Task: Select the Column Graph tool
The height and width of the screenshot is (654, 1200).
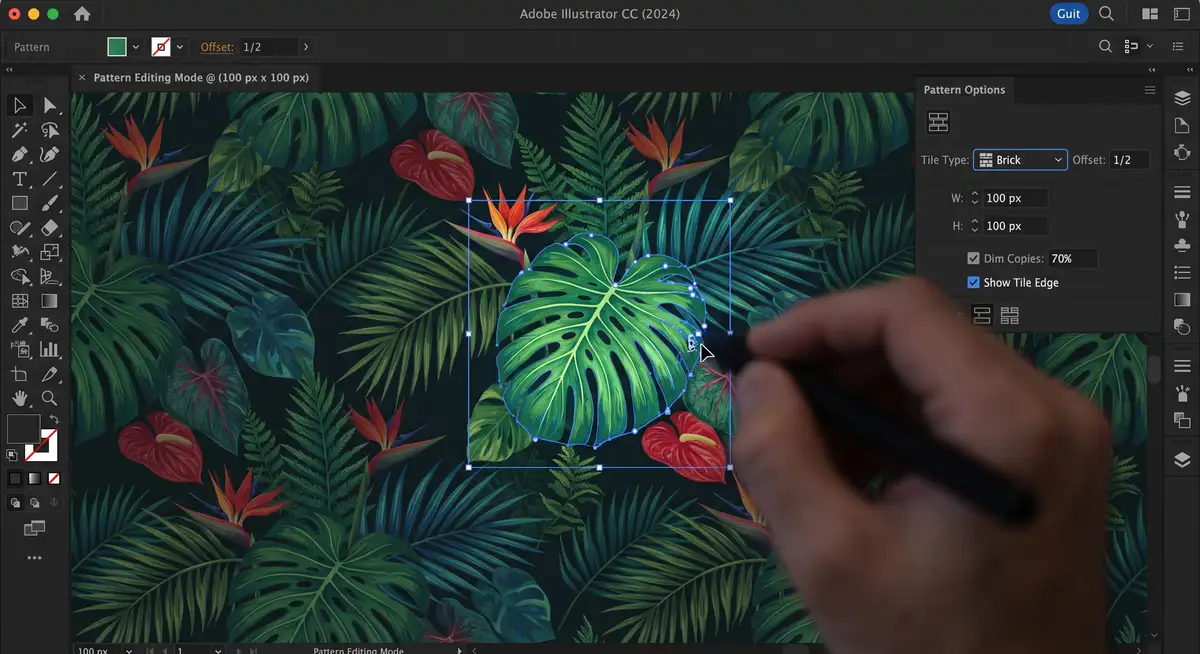Action: [x=49, y=349]
